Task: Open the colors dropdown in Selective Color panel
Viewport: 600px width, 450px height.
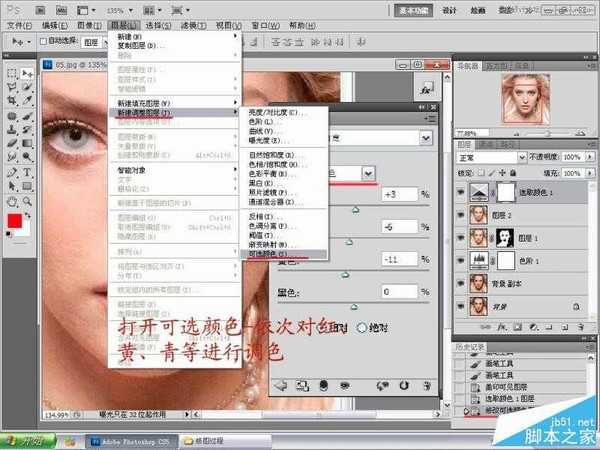Action: [x=368, y=174]
